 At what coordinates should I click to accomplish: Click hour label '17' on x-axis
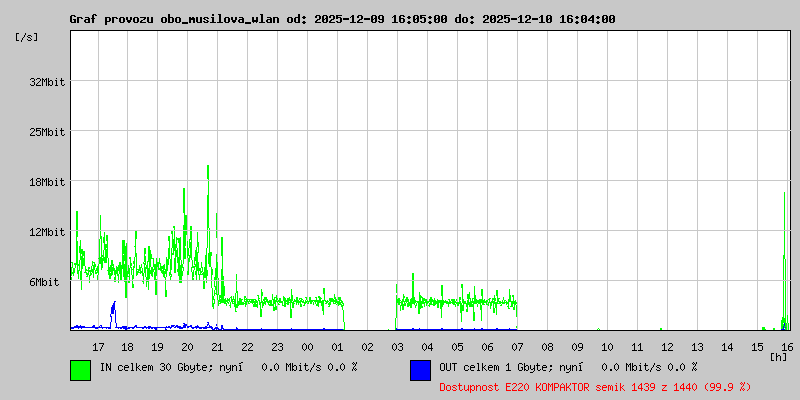point(98,347)
